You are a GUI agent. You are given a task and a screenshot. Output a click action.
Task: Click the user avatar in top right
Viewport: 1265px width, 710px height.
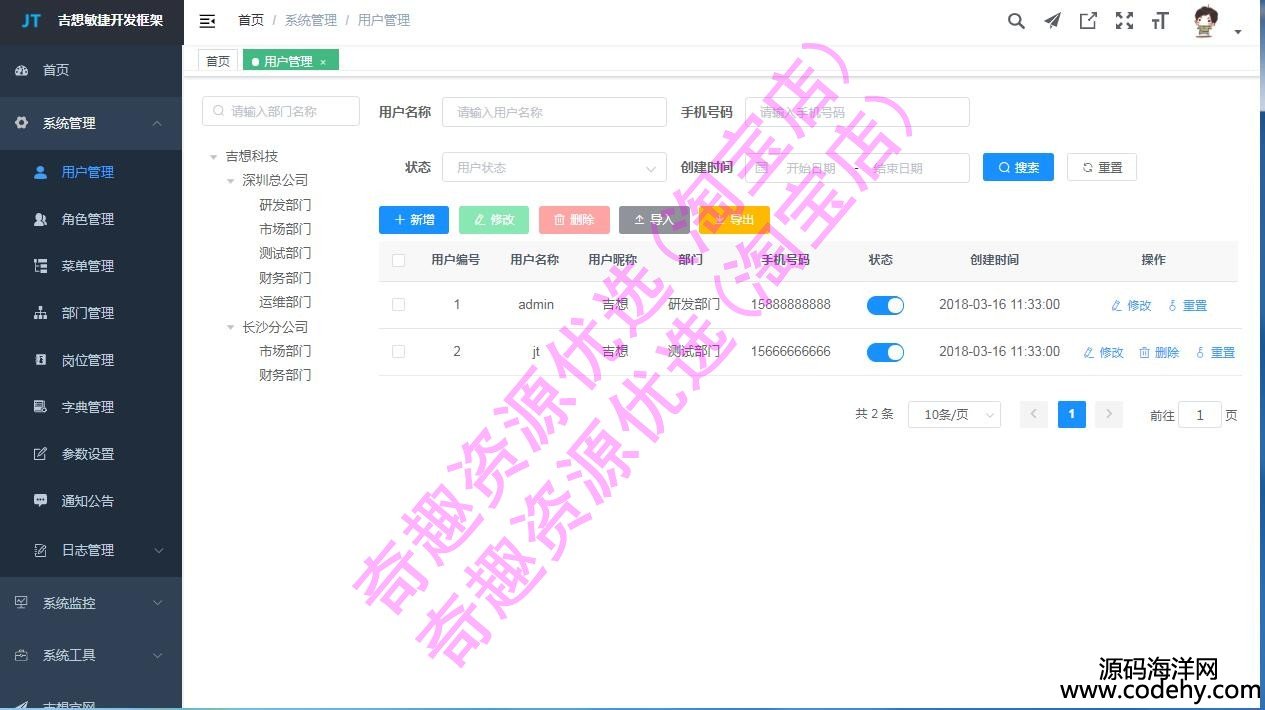(1206, 22)
